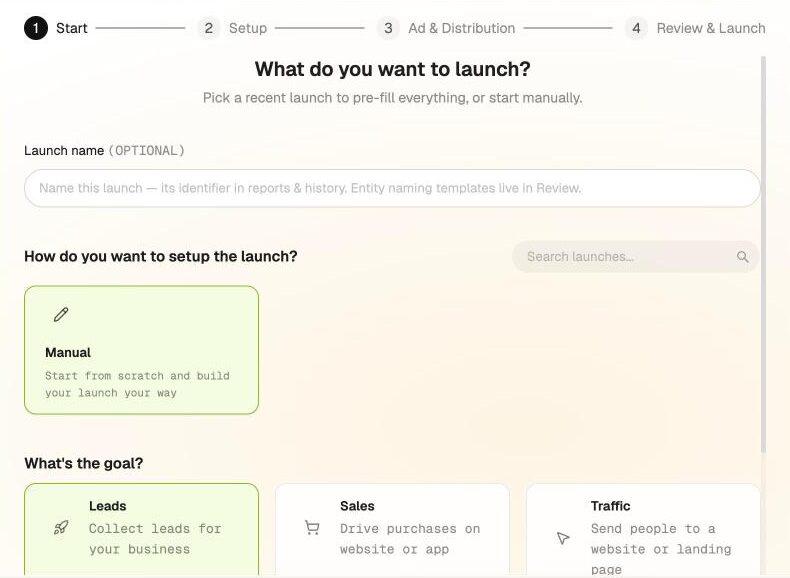The width and height of the screenshot is (790, 578).
Task: Select the Manual setup card
Action: (x=142, y=350)
